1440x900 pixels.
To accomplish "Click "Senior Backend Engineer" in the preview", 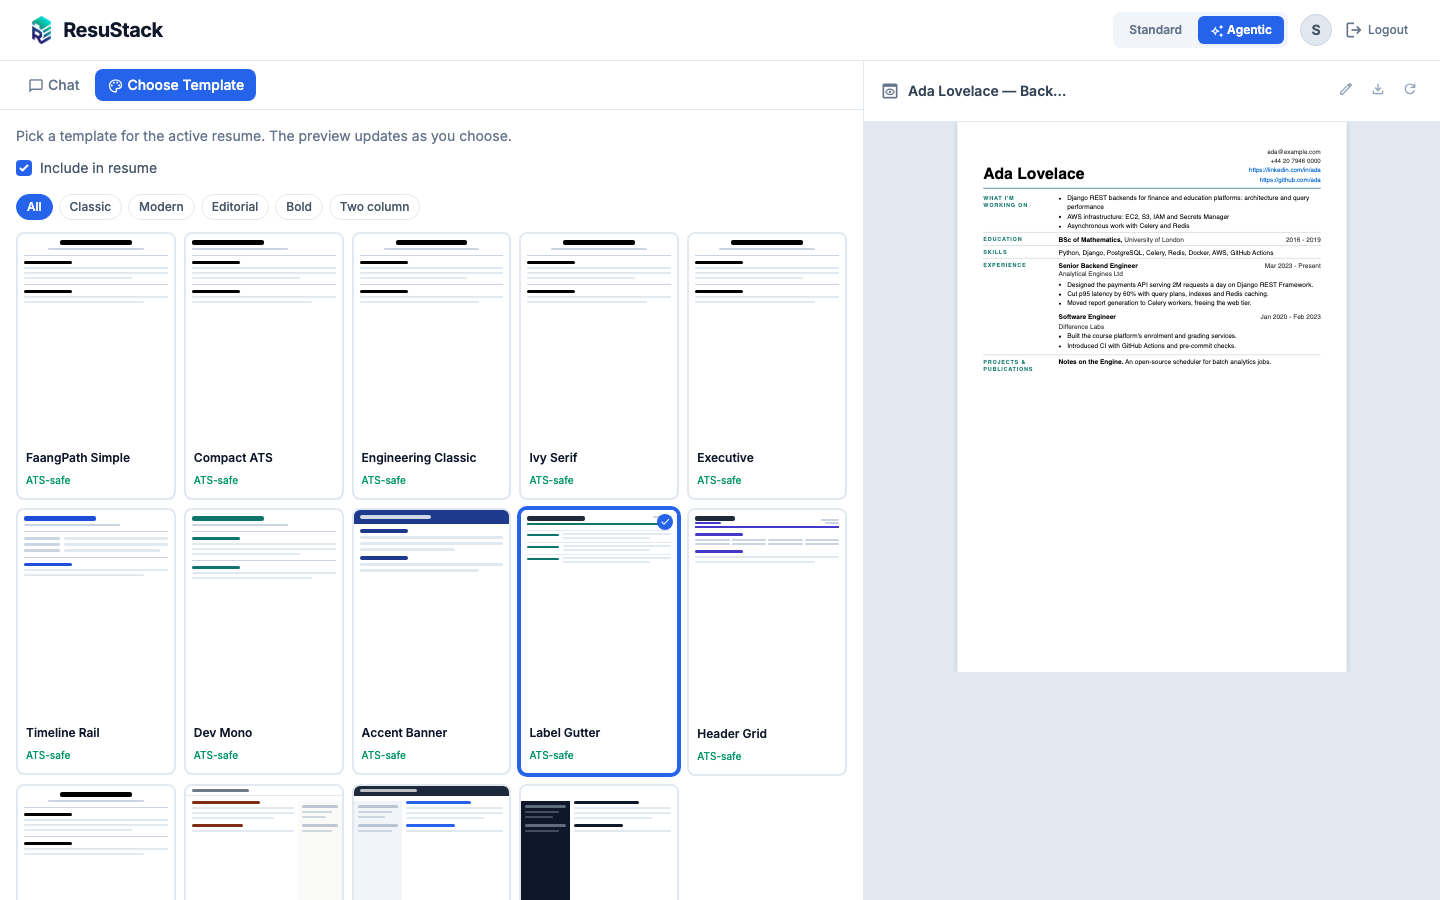I will coord(1098,266).
